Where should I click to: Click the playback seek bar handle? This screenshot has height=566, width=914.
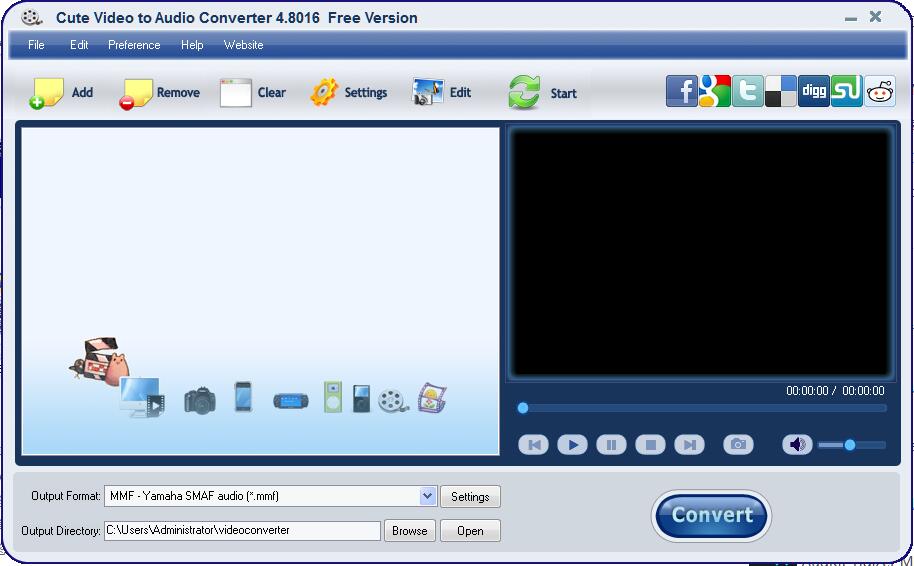tap(523, 408)
